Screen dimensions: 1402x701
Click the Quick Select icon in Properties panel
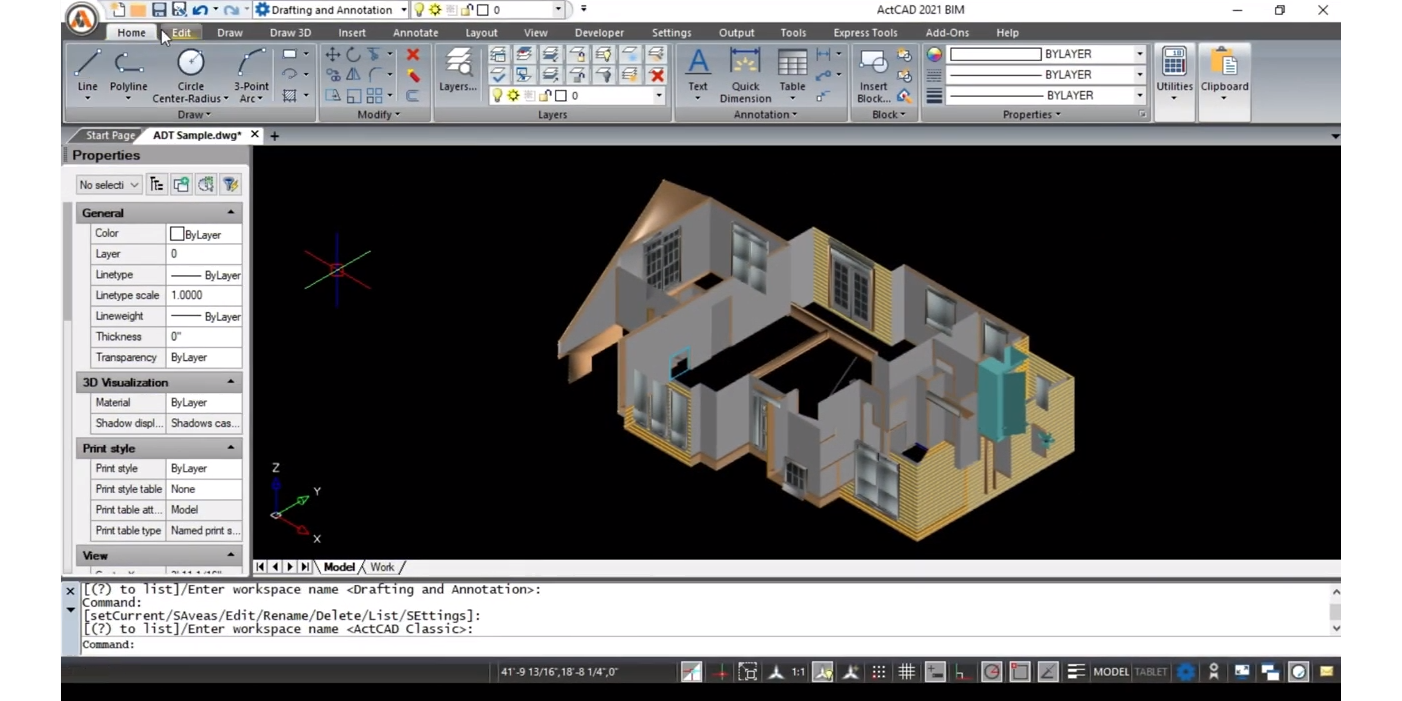pos(231,184)
